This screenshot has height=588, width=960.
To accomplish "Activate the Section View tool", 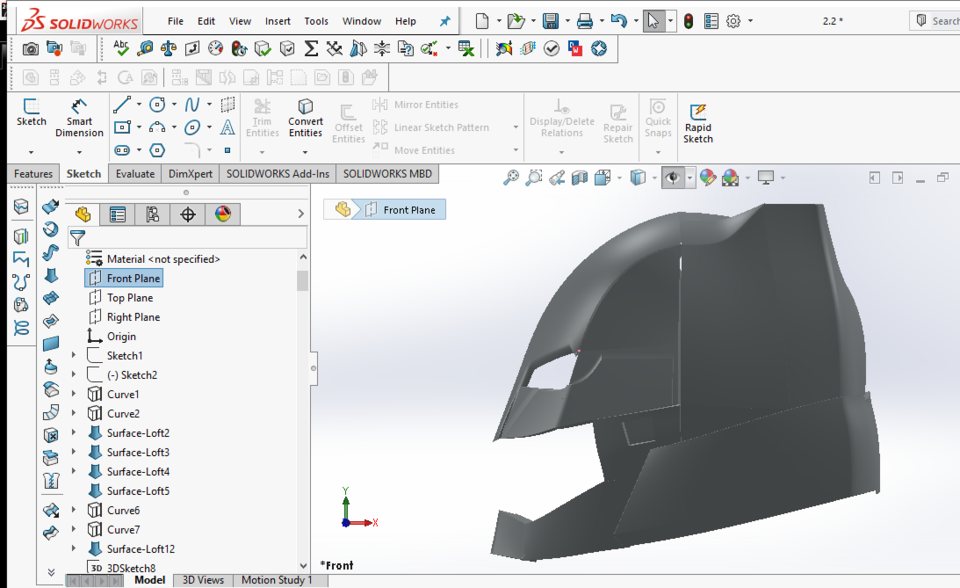I will point(578,176).
